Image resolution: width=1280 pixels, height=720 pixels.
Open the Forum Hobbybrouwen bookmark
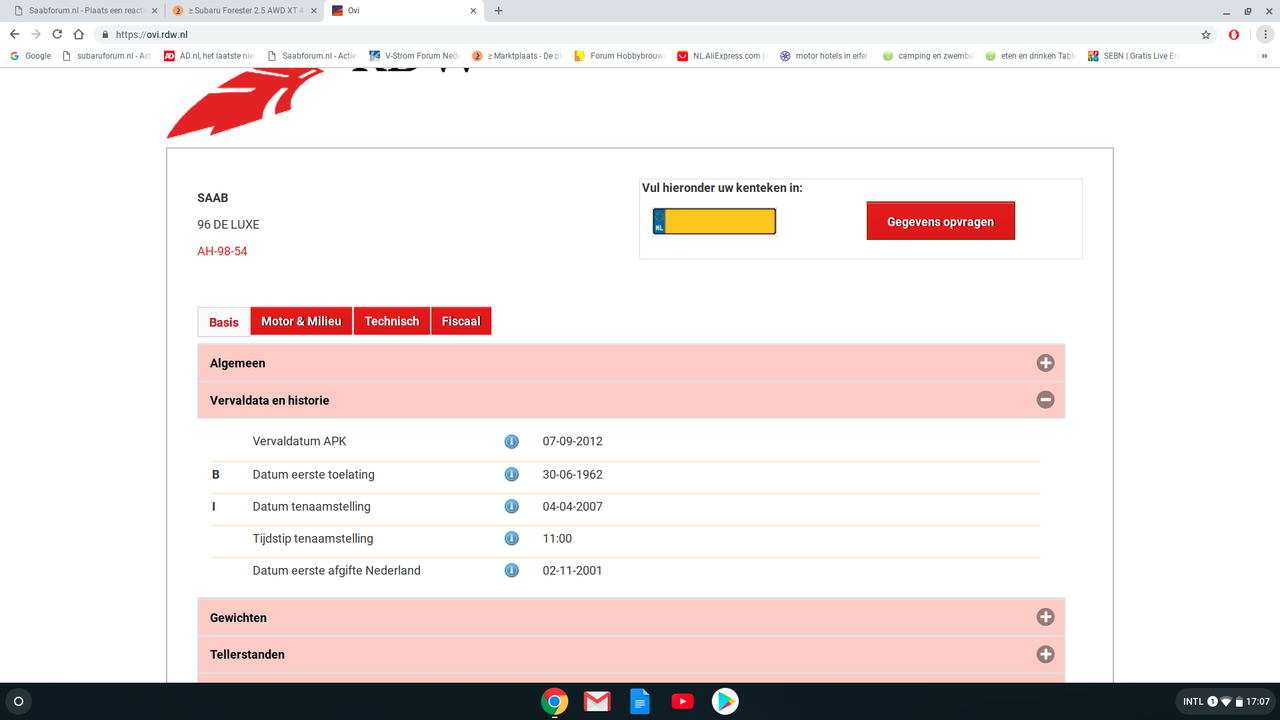pyautogui.click(x=619, y=56)
